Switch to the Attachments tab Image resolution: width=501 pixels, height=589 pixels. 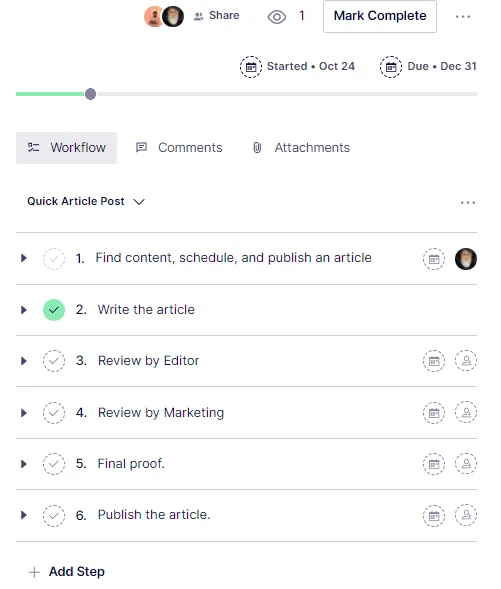[301, 148]
